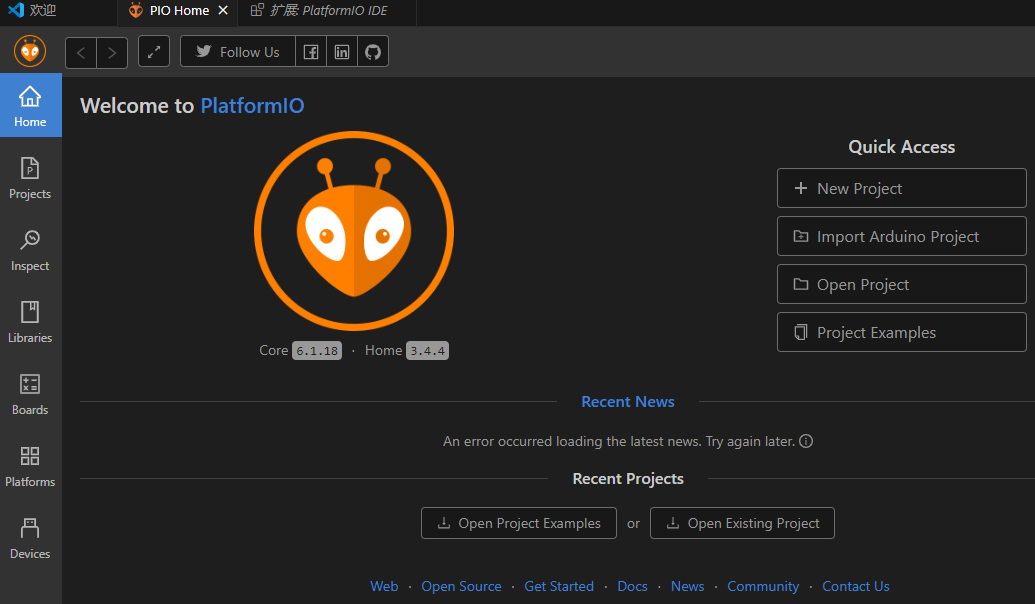Click the Open Existing Project button
Viewport: 1035px width, 604px height.
[742, 523]
